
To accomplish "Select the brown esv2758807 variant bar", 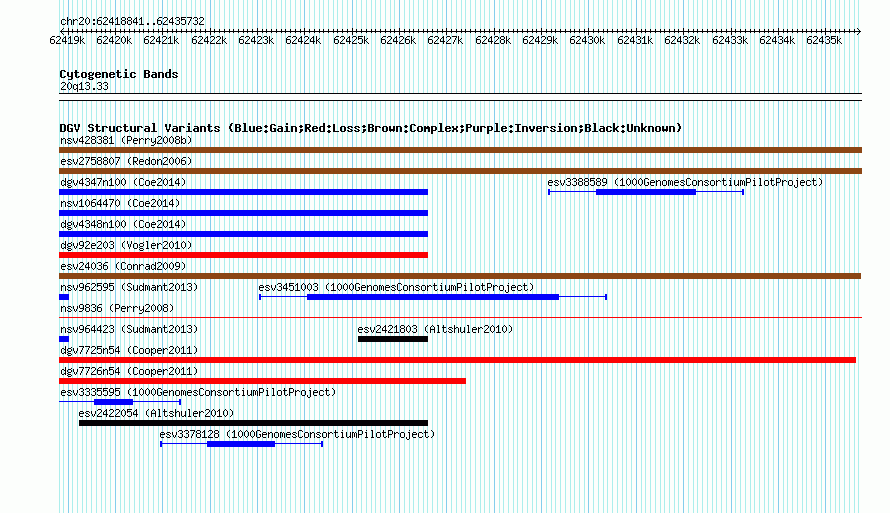I will click(460, 171).
